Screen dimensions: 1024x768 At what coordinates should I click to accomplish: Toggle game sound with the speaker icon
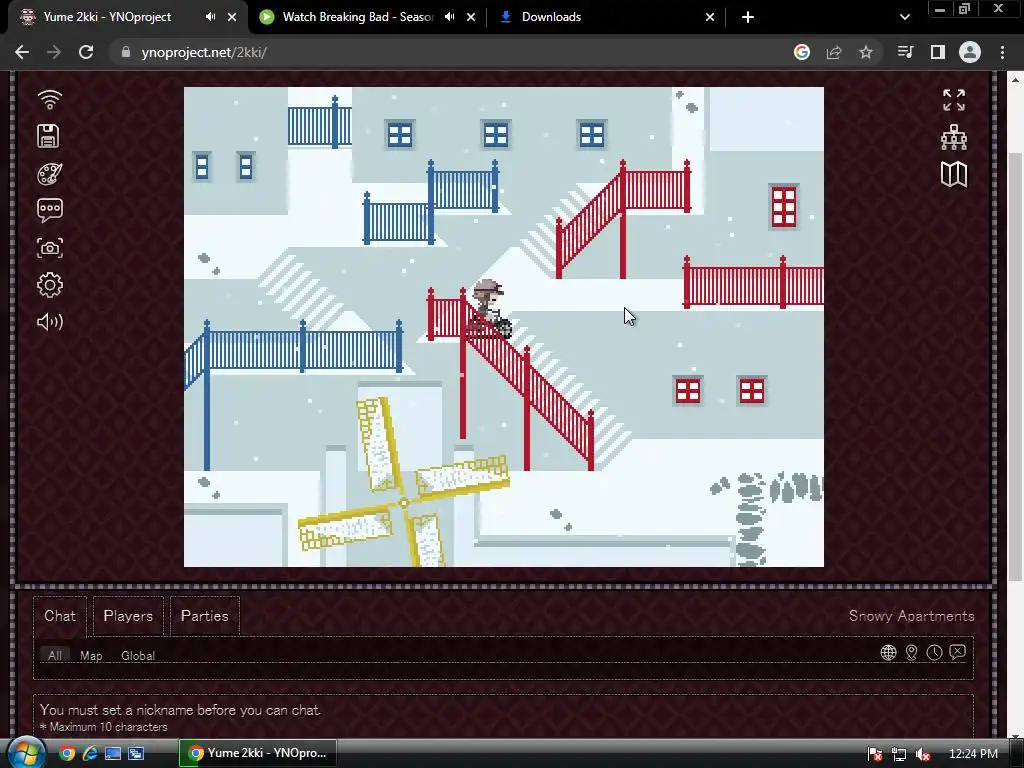pos(50,321)
